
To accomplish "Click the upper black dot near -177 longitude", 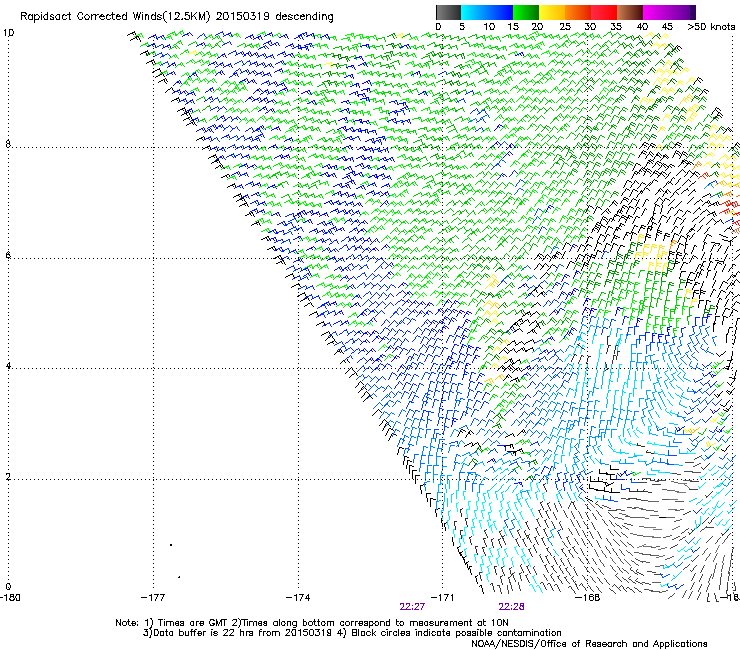I will click(x=171, y=545).
